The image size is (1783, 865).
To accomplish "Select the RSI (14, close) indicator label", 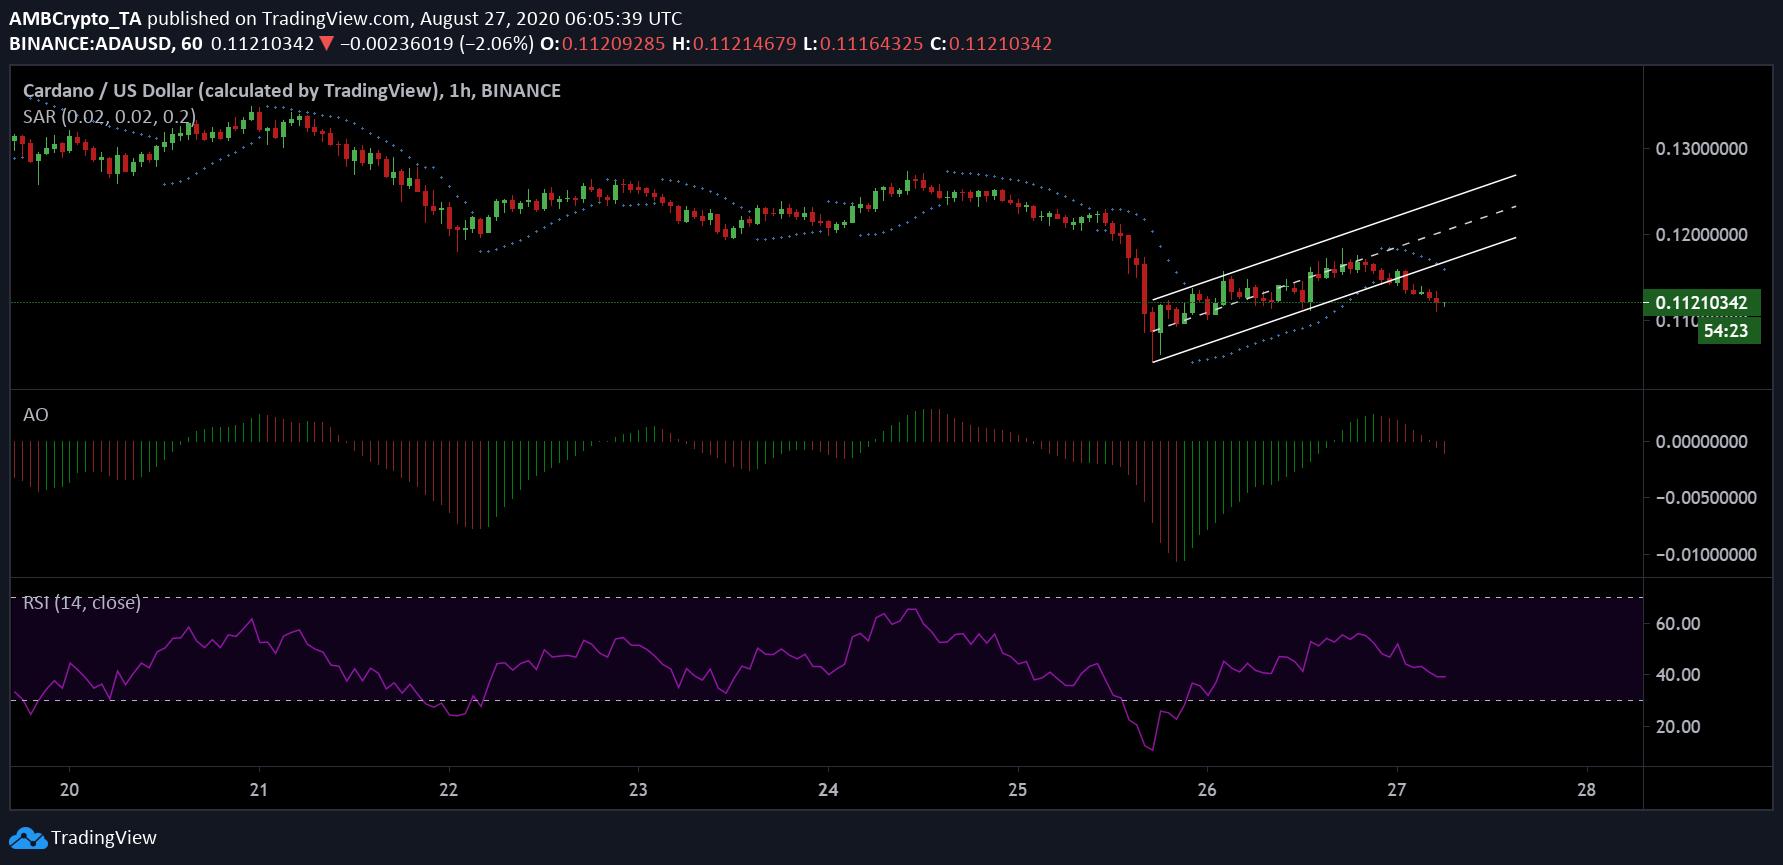I will tap(82, 603).
